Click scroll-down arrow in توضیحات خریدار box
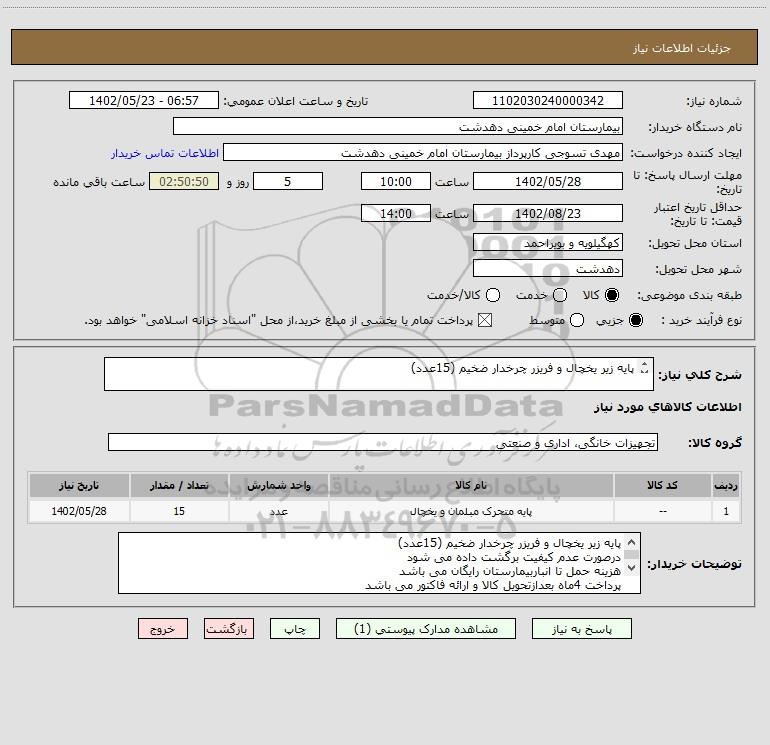The width and height of the screenshot is (770, 745). click(x=632, y=568)
